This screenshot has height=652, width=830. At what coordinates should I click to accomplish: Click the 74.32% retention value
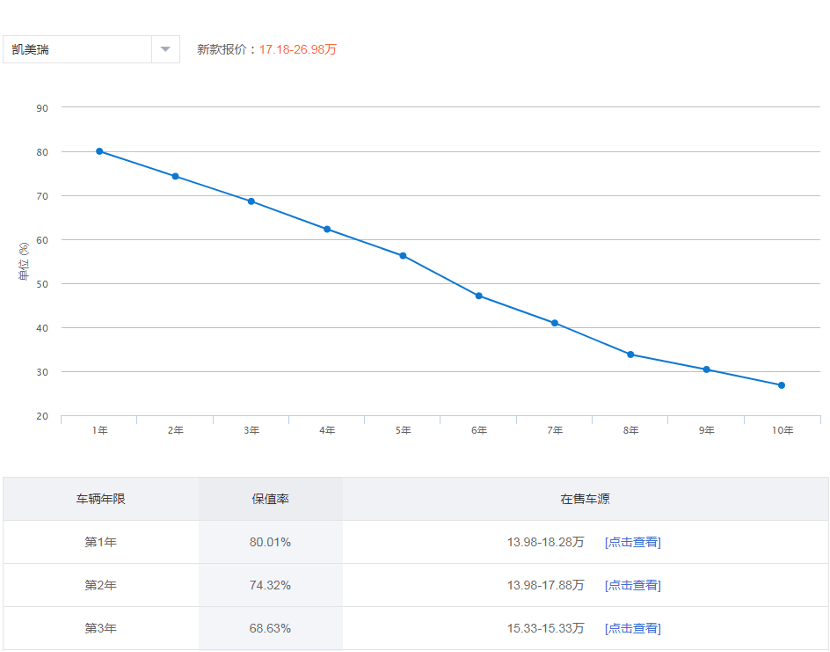pyautogui.click(x=270, y=585)
